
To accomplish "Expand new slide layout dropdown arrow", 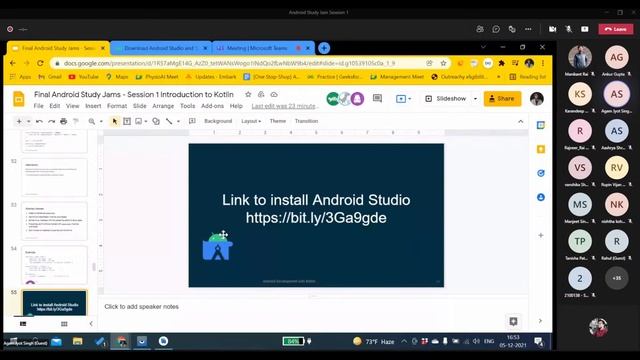I will [29, 121].
